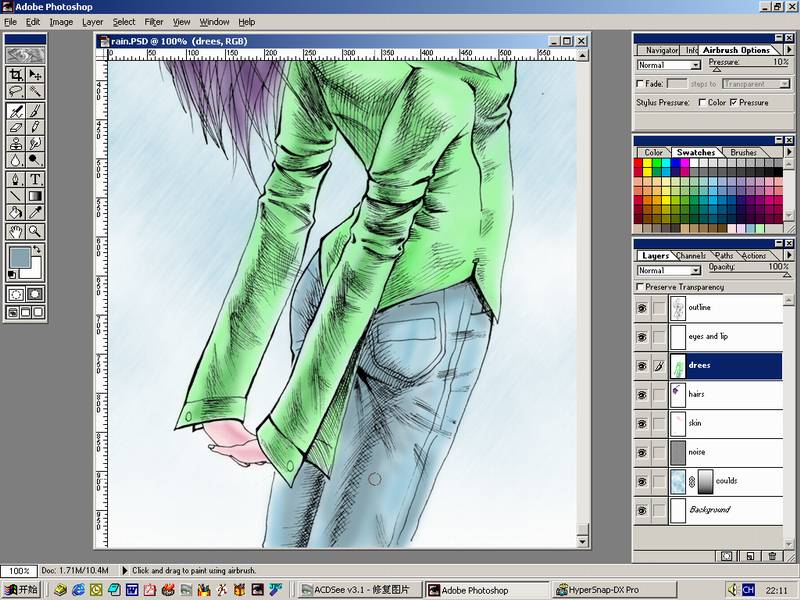
Task: Select the Magic Wand tool
Action: click(x=35, y=92)
